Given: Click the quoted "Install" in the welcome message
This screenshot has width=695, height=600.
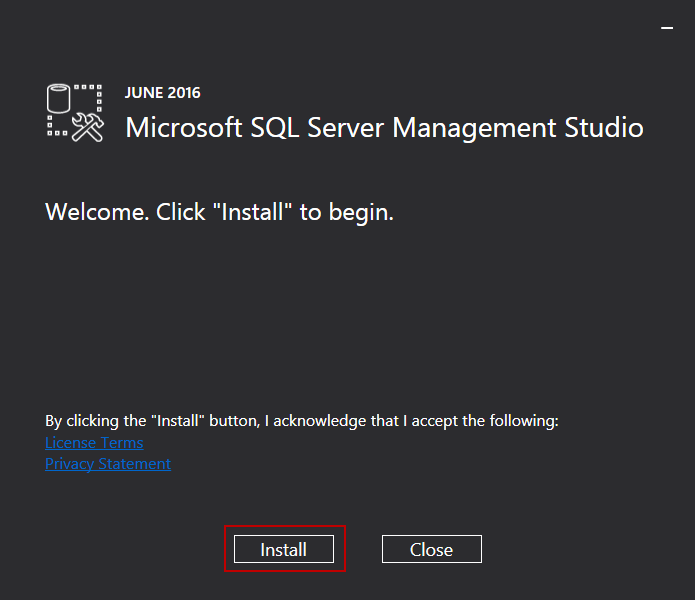Looking at the screenshot, I should [x=253, y=212].
